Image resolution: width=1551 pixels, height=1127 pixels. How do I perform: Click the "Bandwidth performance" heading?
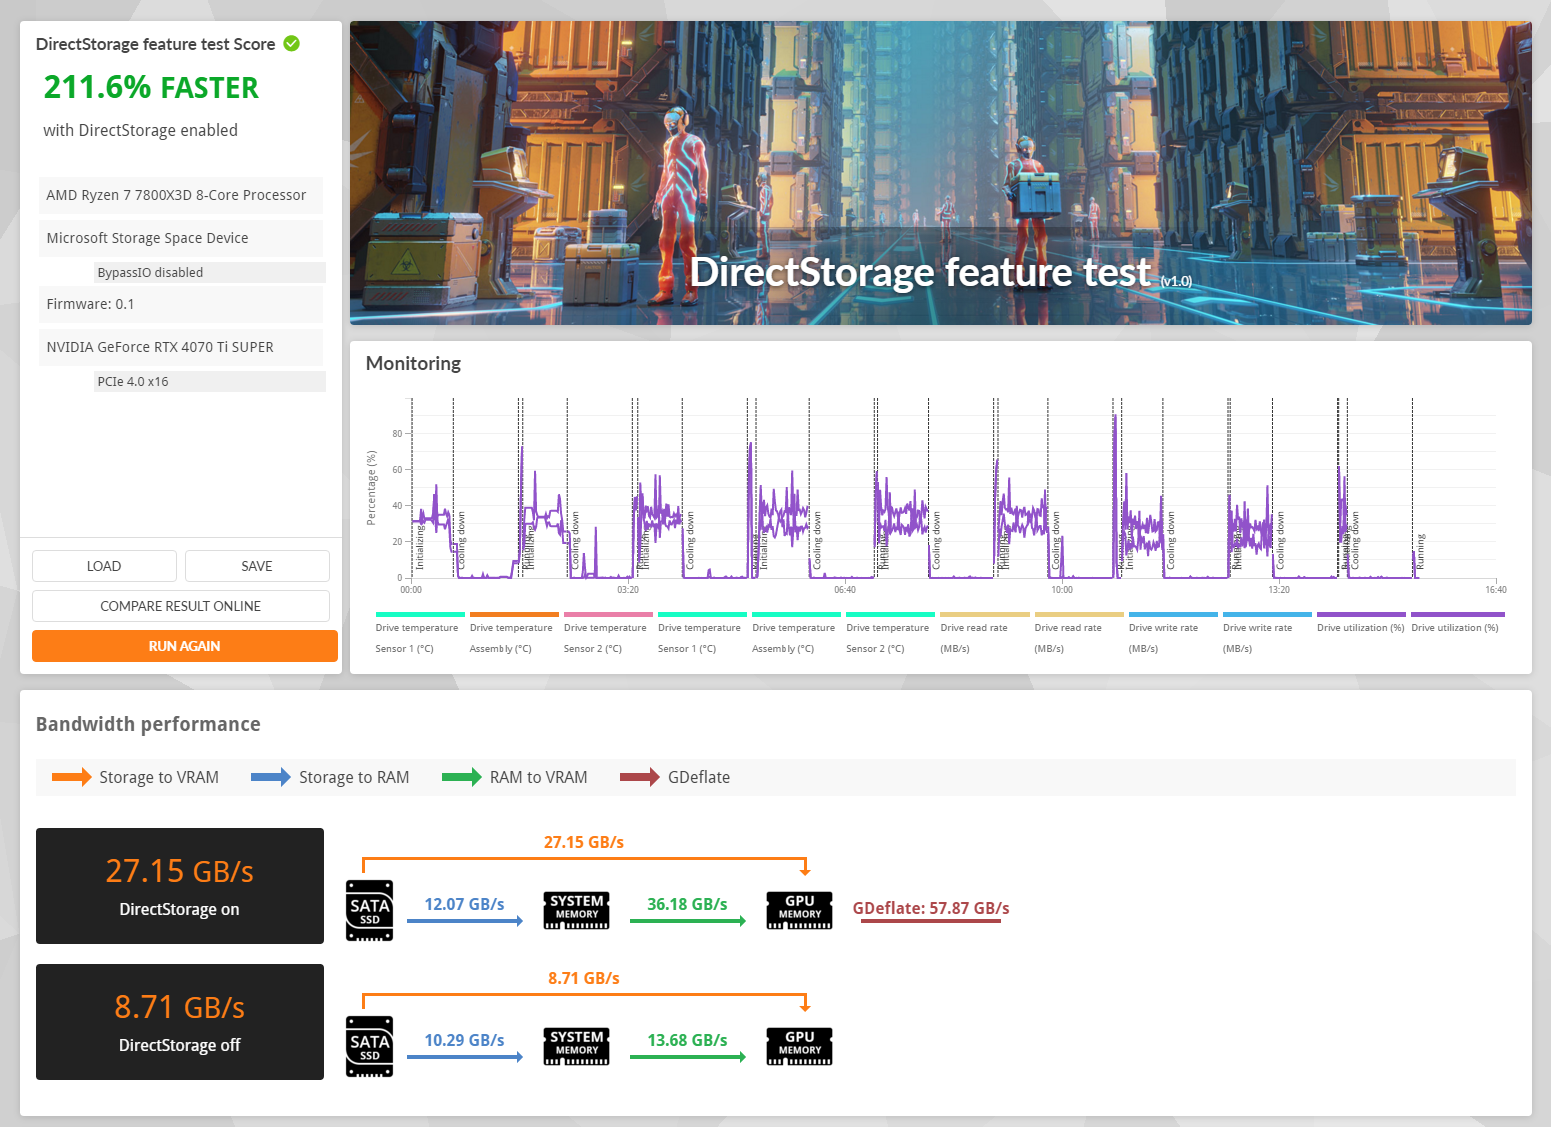pyautogui.click(x=148, y=724)
